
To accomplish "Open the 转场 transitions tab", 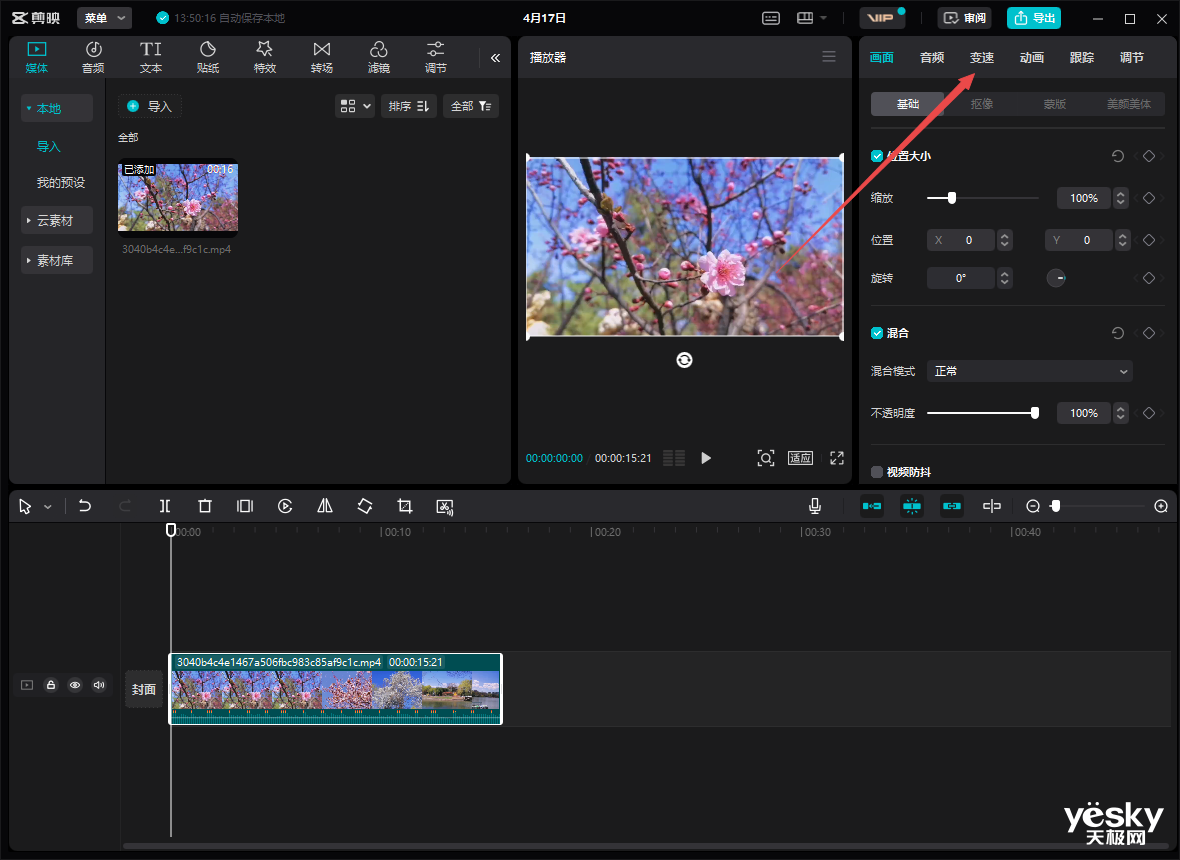I will 321,57.
